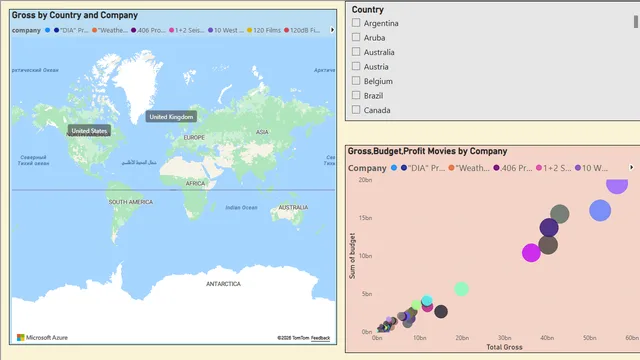This screenshot has height=360, width=640.
Task: Click the Country slicer header
Action: pos(368,9)
